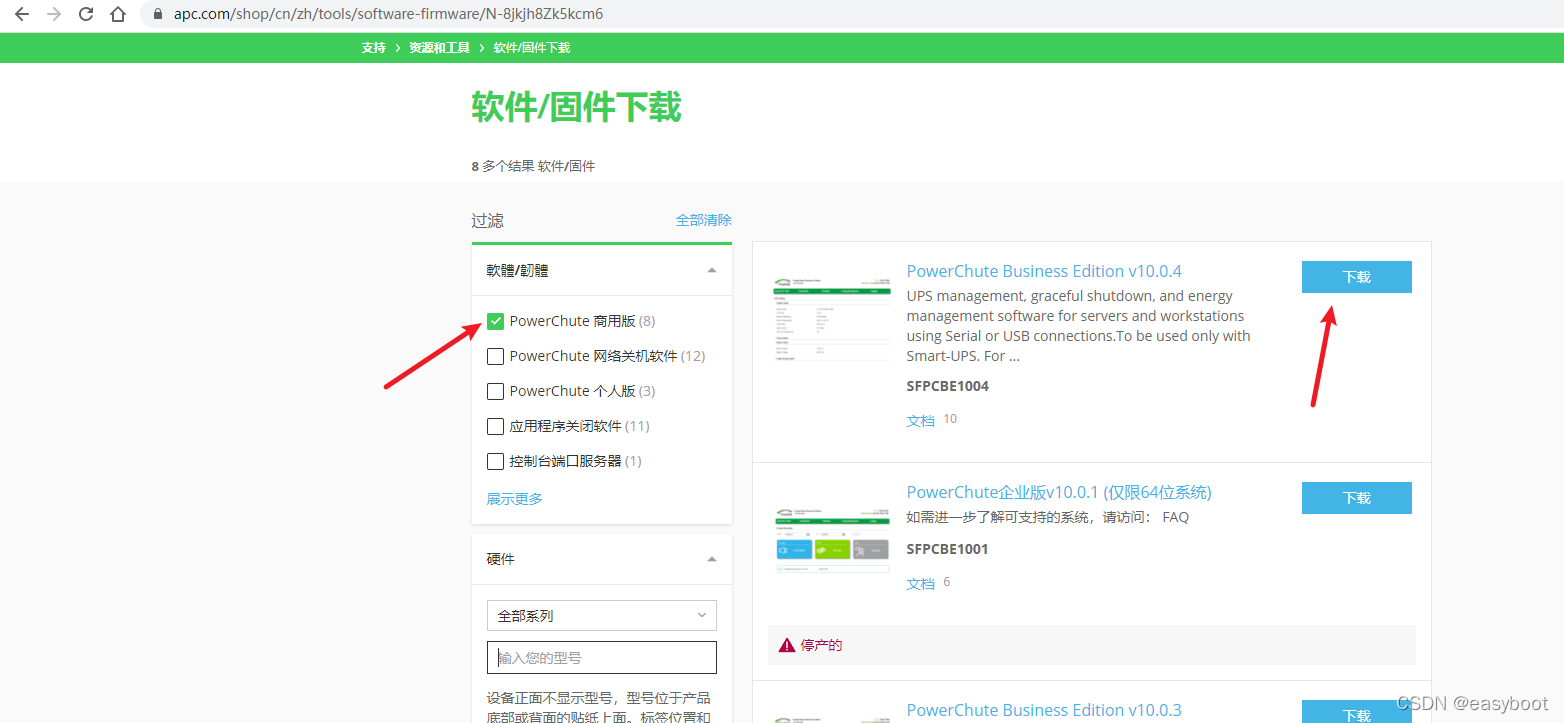Open 文档 link for SFPCBE1004

click(921, 421)
